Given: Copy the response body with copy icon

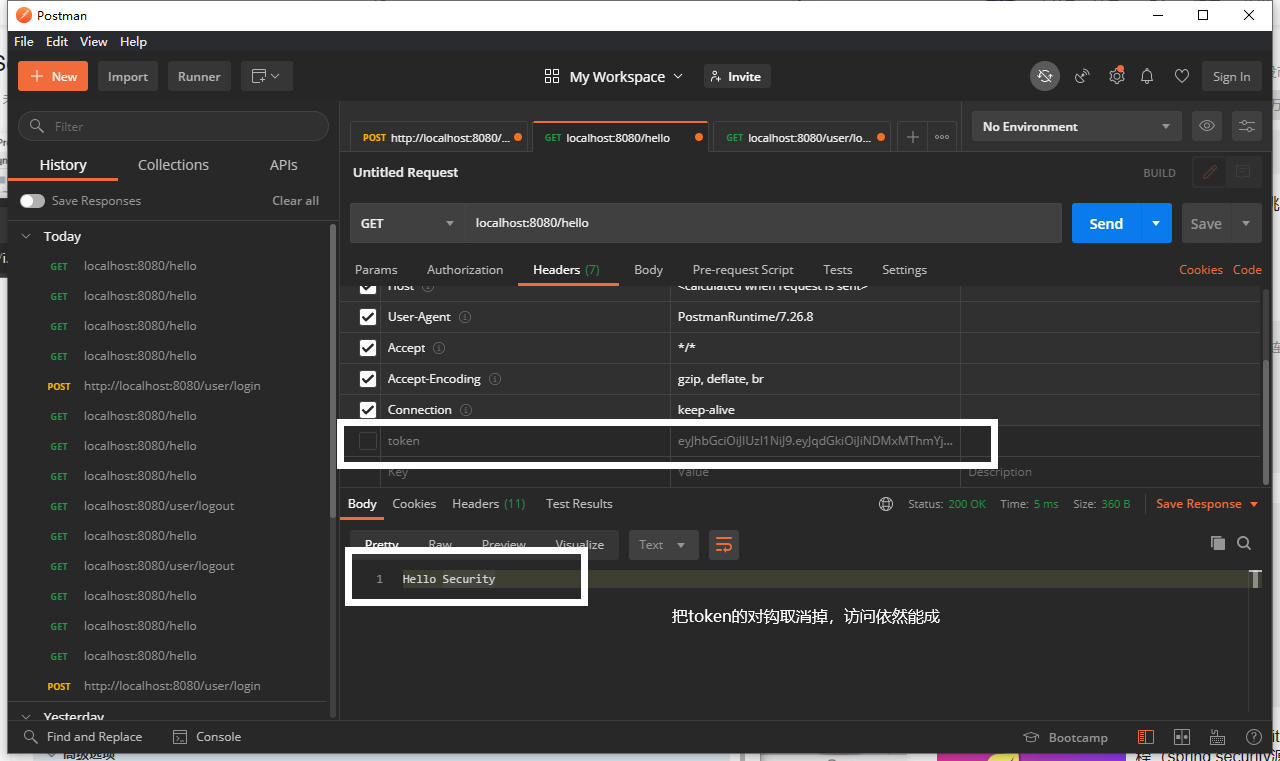Looking at the screenshot, I should click(x=1218, y=543).
